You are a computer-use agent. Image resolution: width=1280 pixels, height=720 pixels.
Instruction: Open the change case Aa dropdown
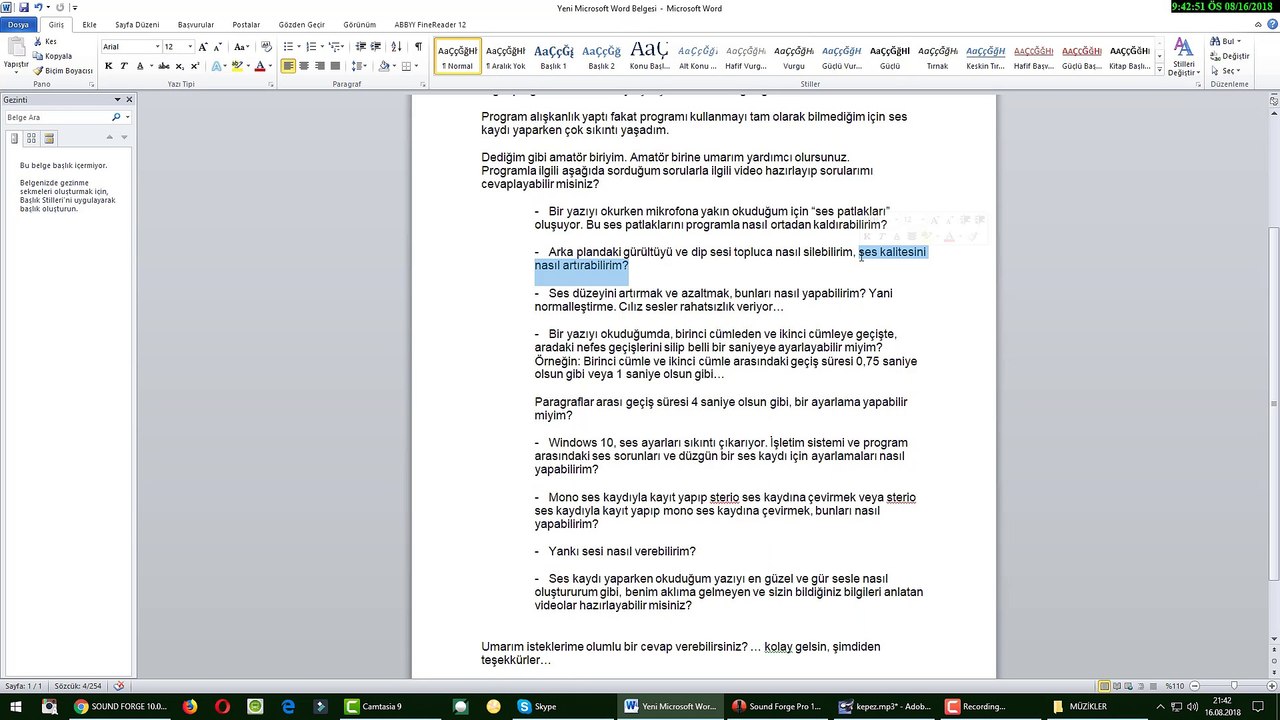[x=241, y=47]
